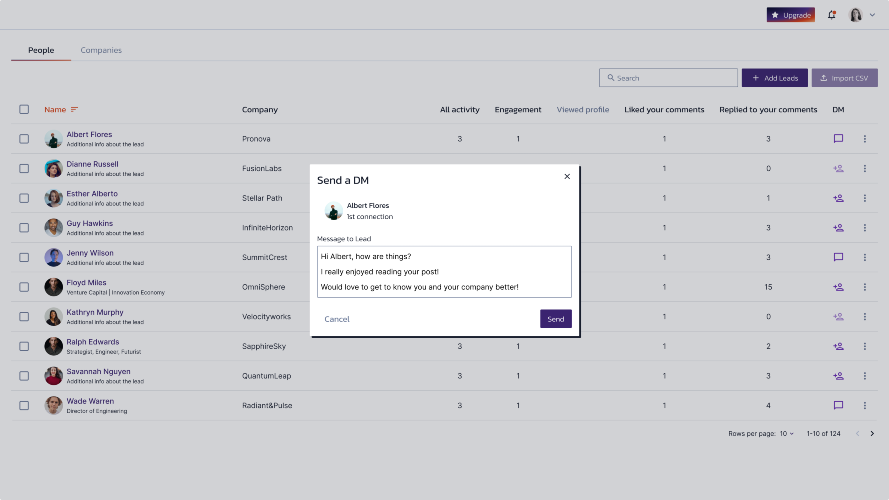Open rows per page dropdown
889x500 pixels.
(787, 434)
